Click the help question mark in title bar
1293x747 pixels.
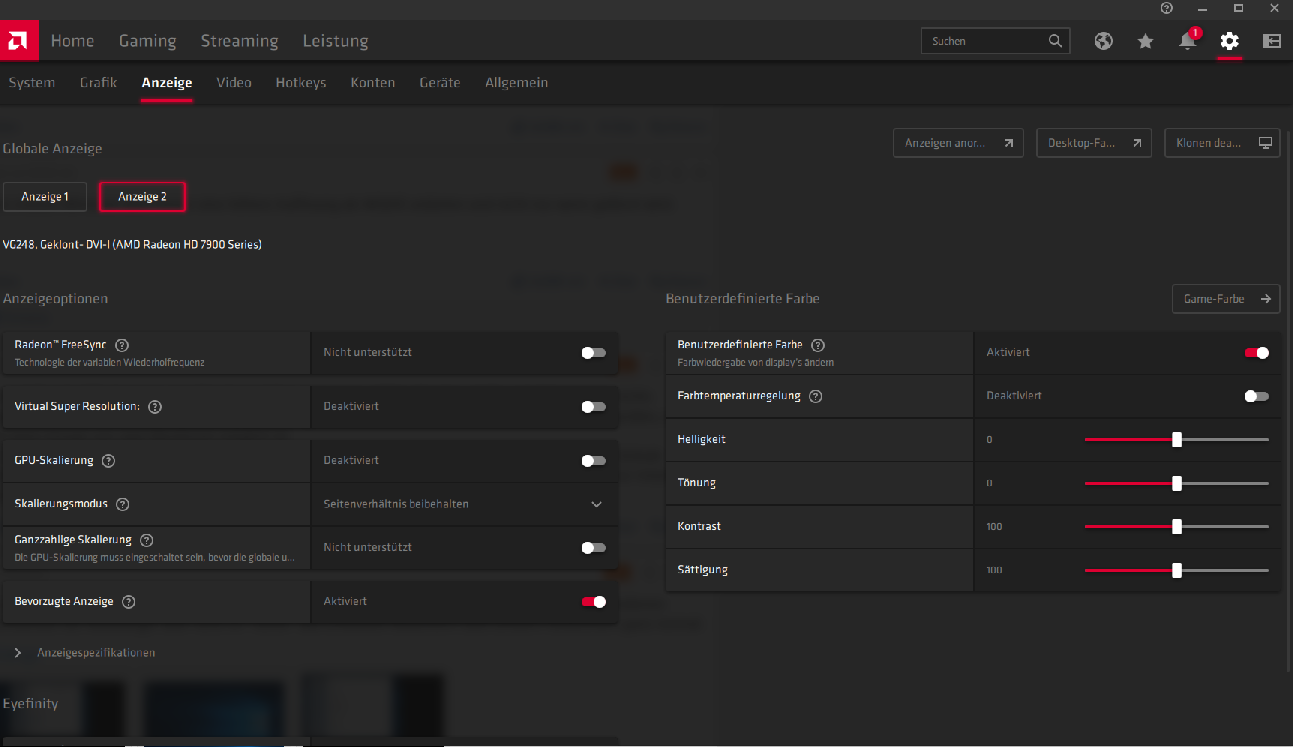tap(1166, 8)
